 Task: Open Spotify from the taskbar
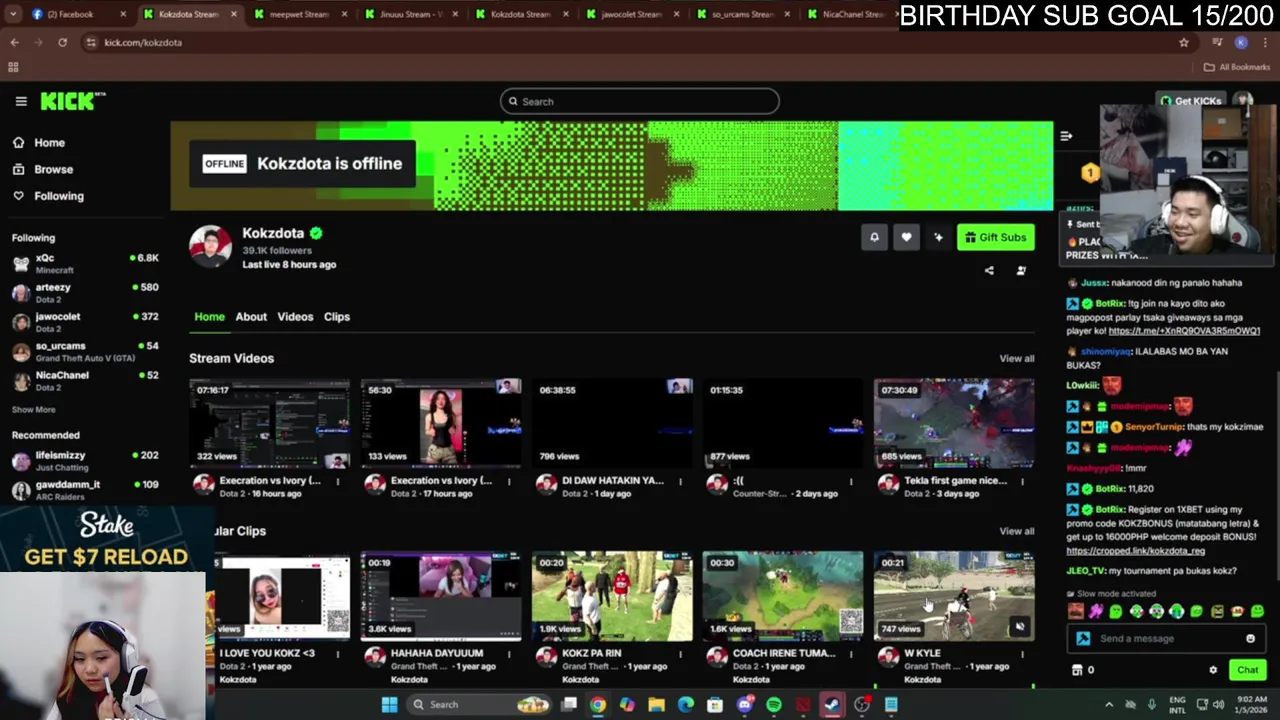pos(774,705)
